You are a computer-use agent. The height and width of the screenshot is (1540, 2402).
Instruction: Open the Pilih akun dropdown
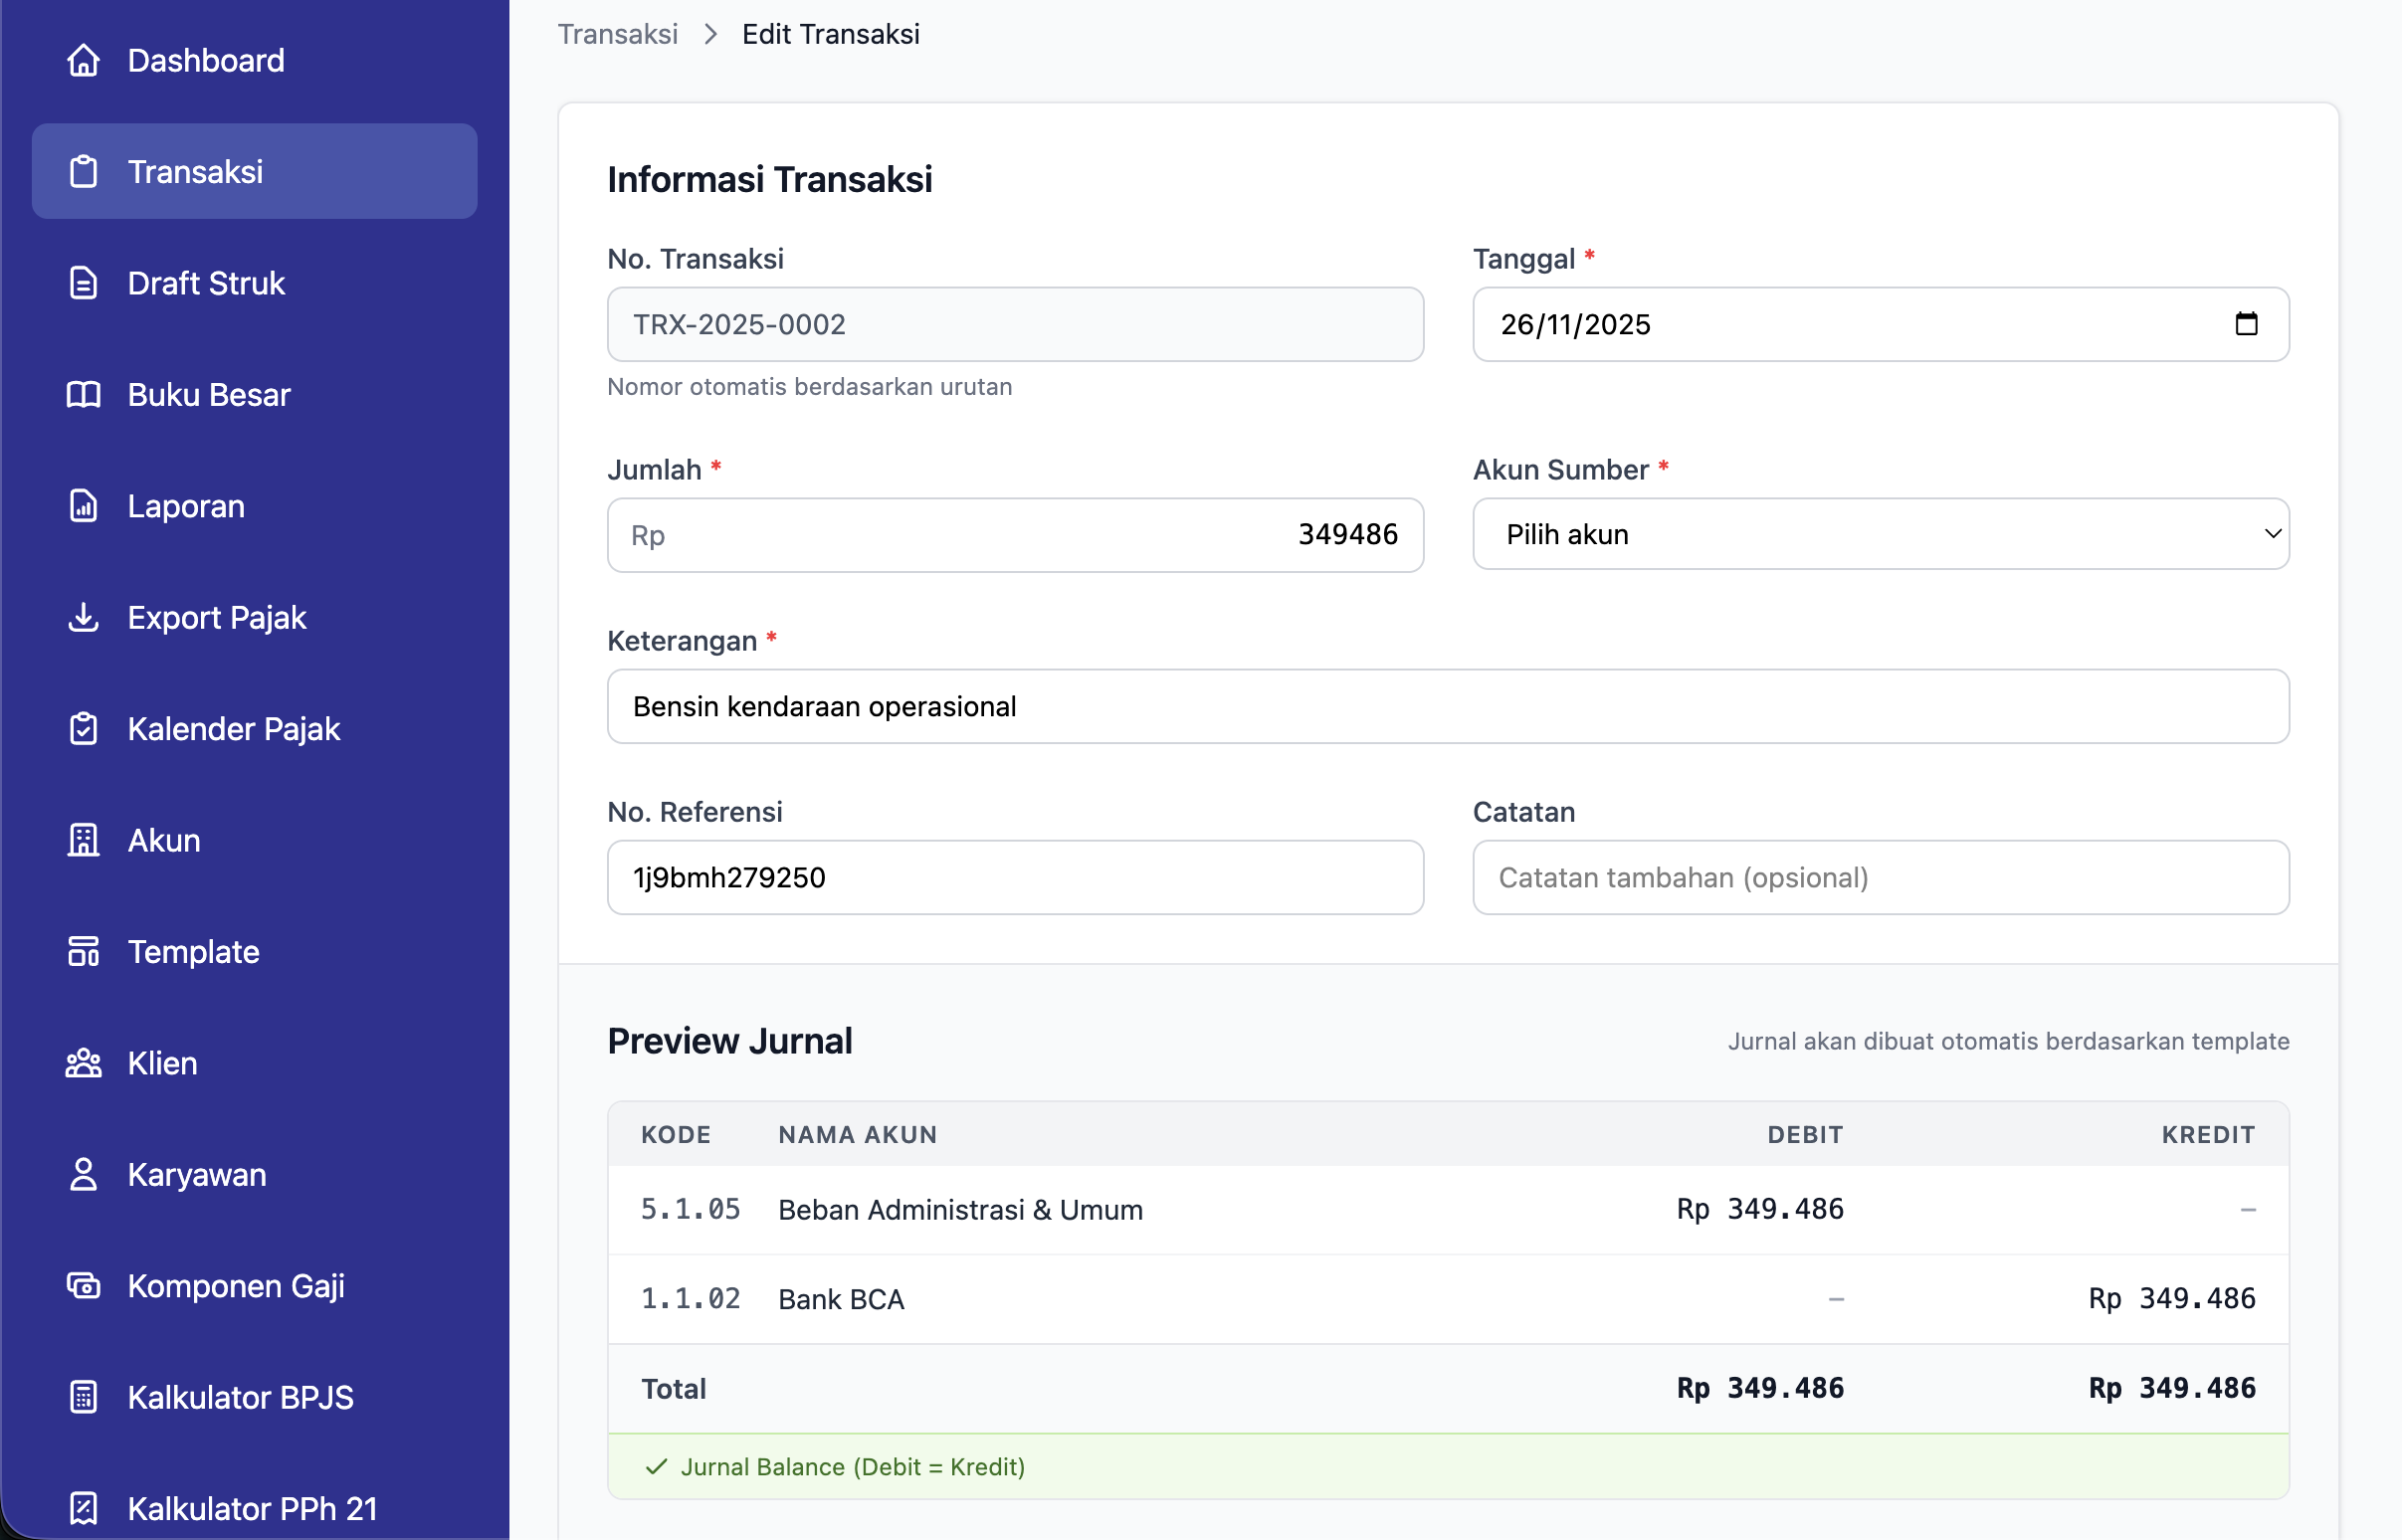coord(1879,534)
